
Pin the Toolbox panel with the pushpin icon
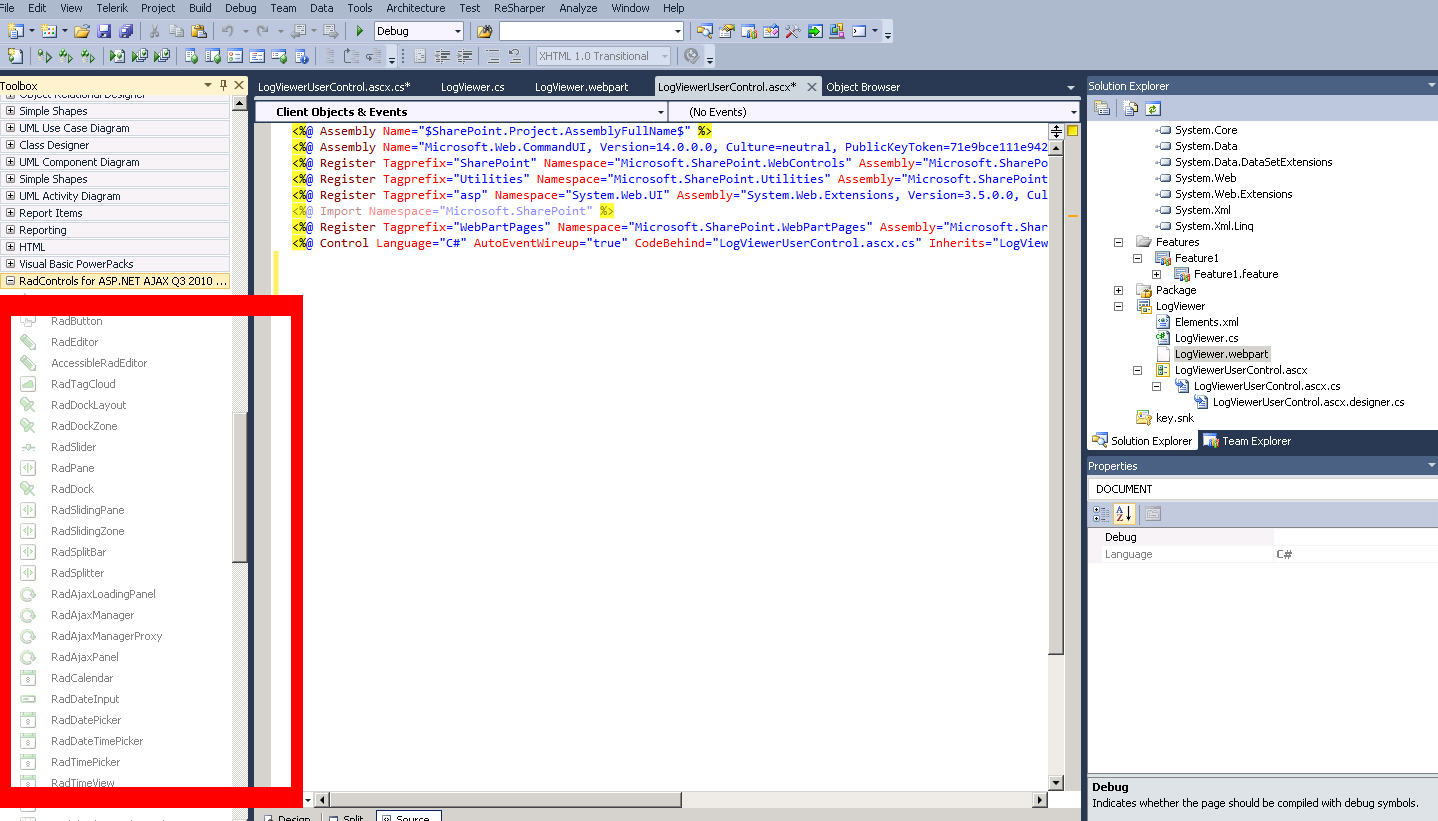[224, 86]
